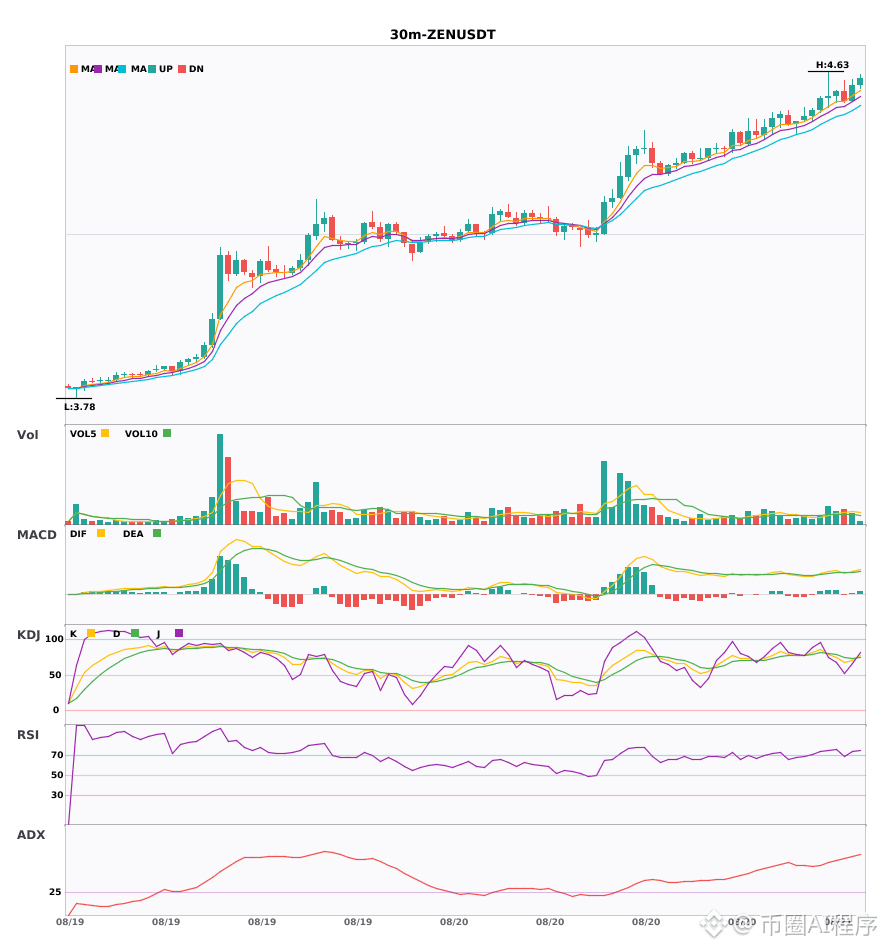Select the MACD panel label
The height and width of the screenshot is (950, 885).
click(36, 535)
